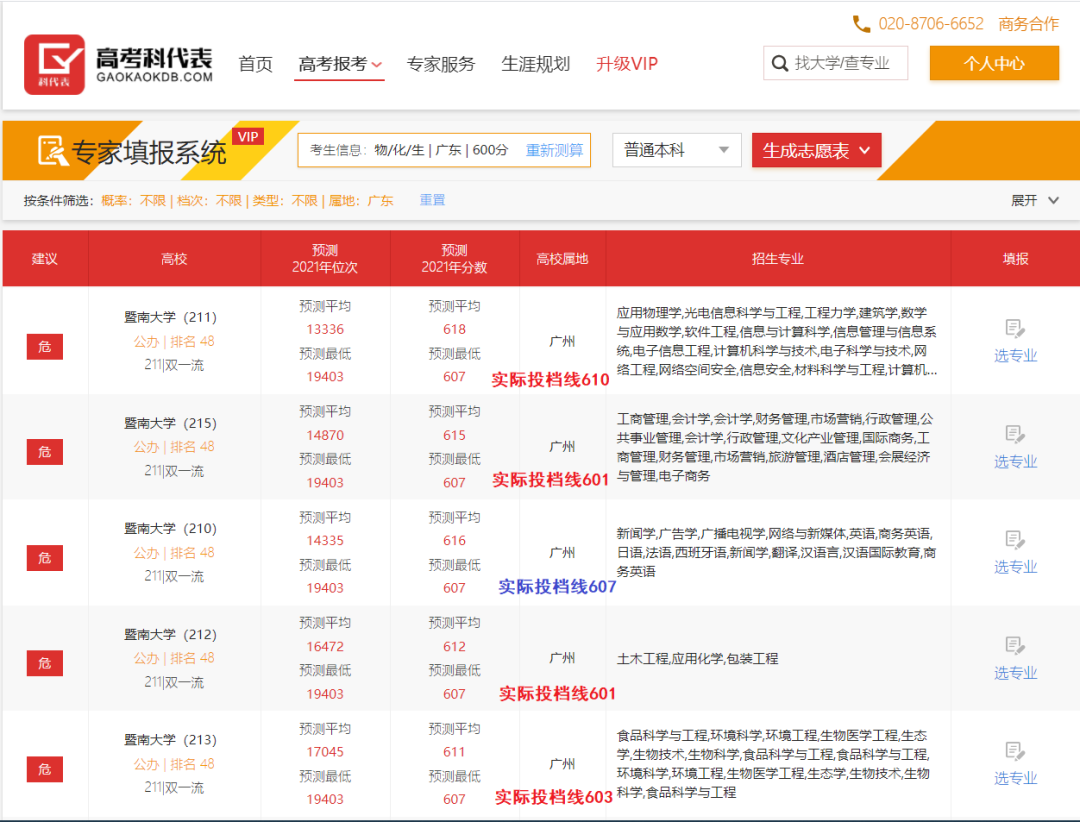Click 重置 to reset filters

click(x=433, y=200)
